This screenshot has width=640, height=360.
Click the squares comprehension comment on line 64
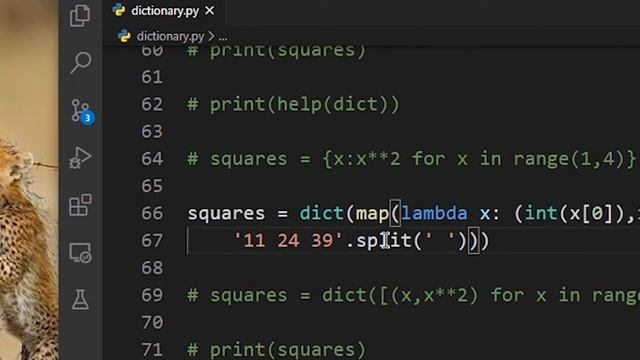click(411, 159)
